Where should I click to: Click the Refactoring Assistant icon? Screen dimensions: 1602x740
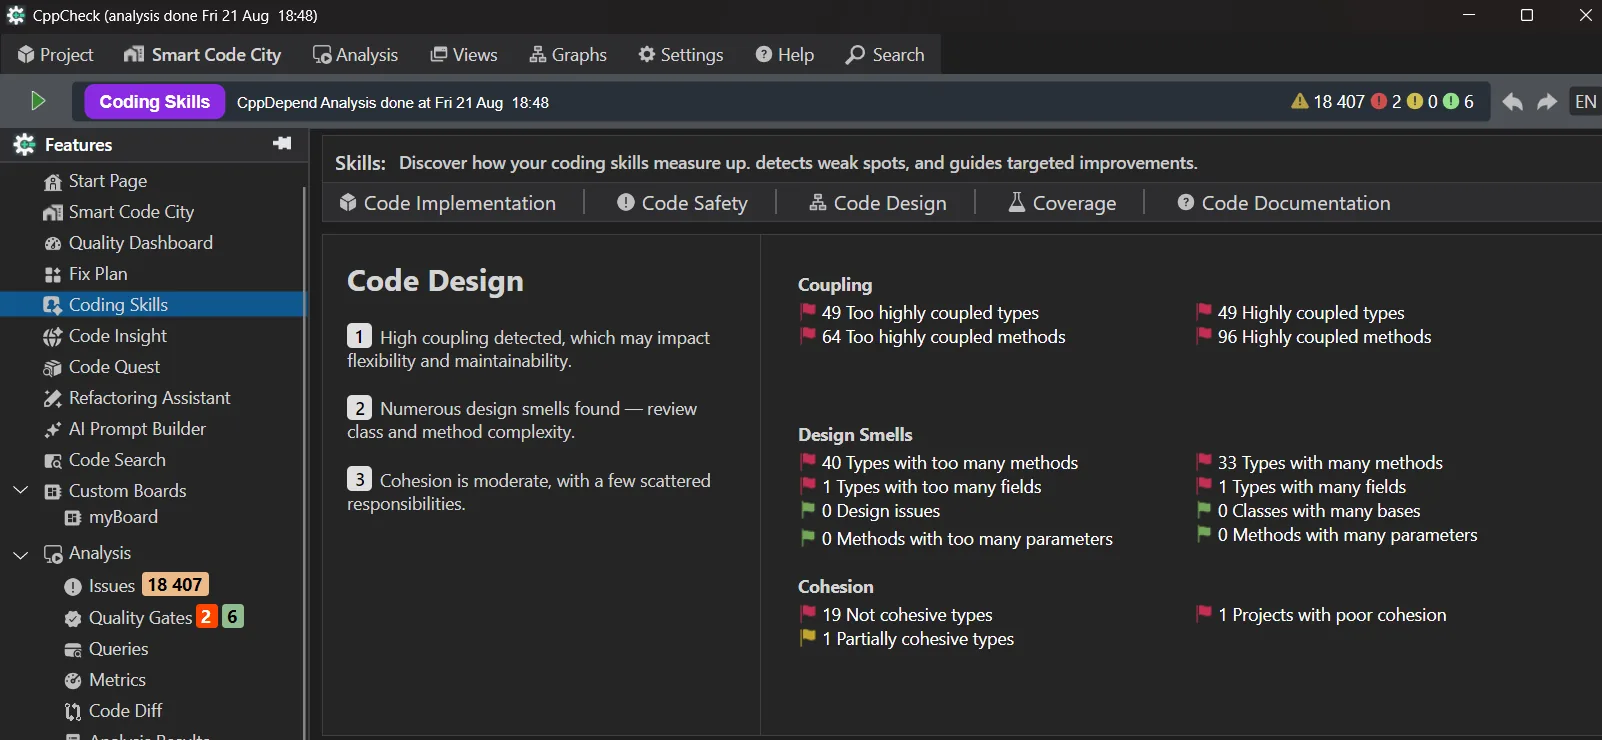click(53, 399)
